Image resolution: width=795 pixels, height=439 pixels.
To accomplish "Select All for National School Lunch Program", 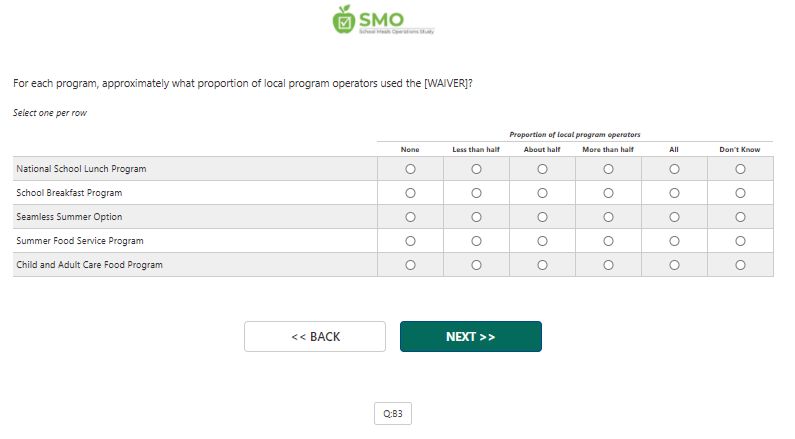I will coord(674,169).
